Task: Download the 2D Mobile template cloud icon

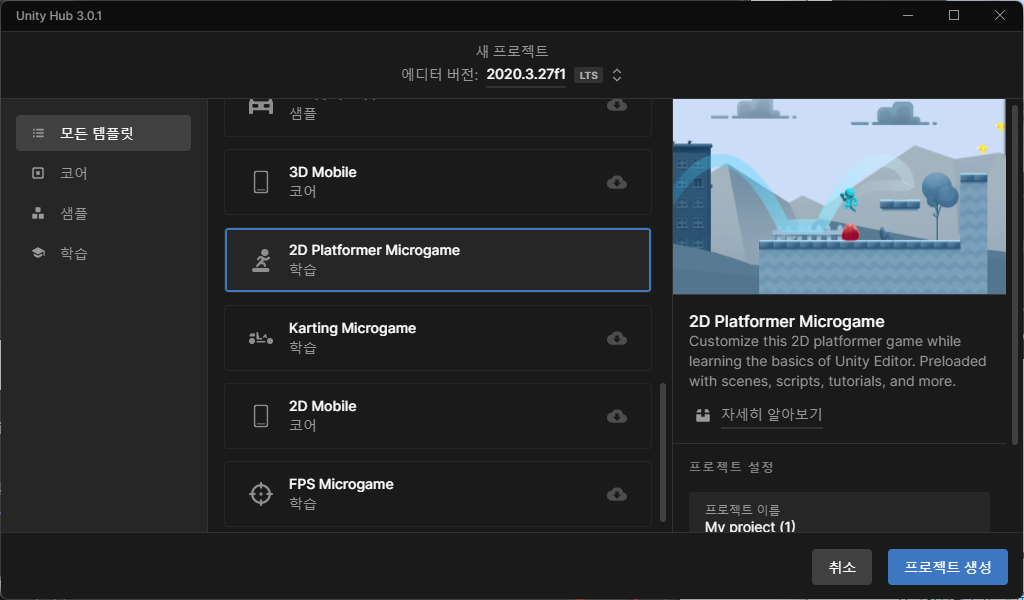Action: (x=616, y=416)
